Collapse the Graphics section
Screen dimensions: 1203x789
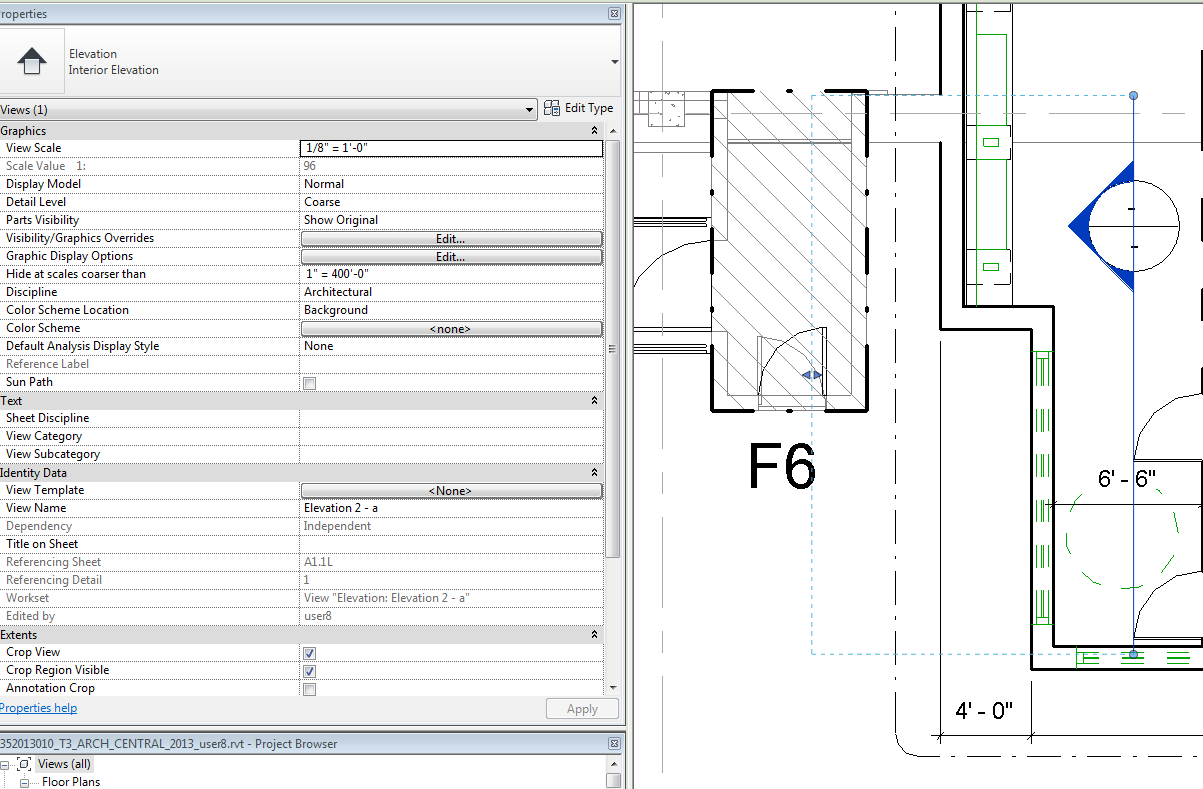[595, 131]
